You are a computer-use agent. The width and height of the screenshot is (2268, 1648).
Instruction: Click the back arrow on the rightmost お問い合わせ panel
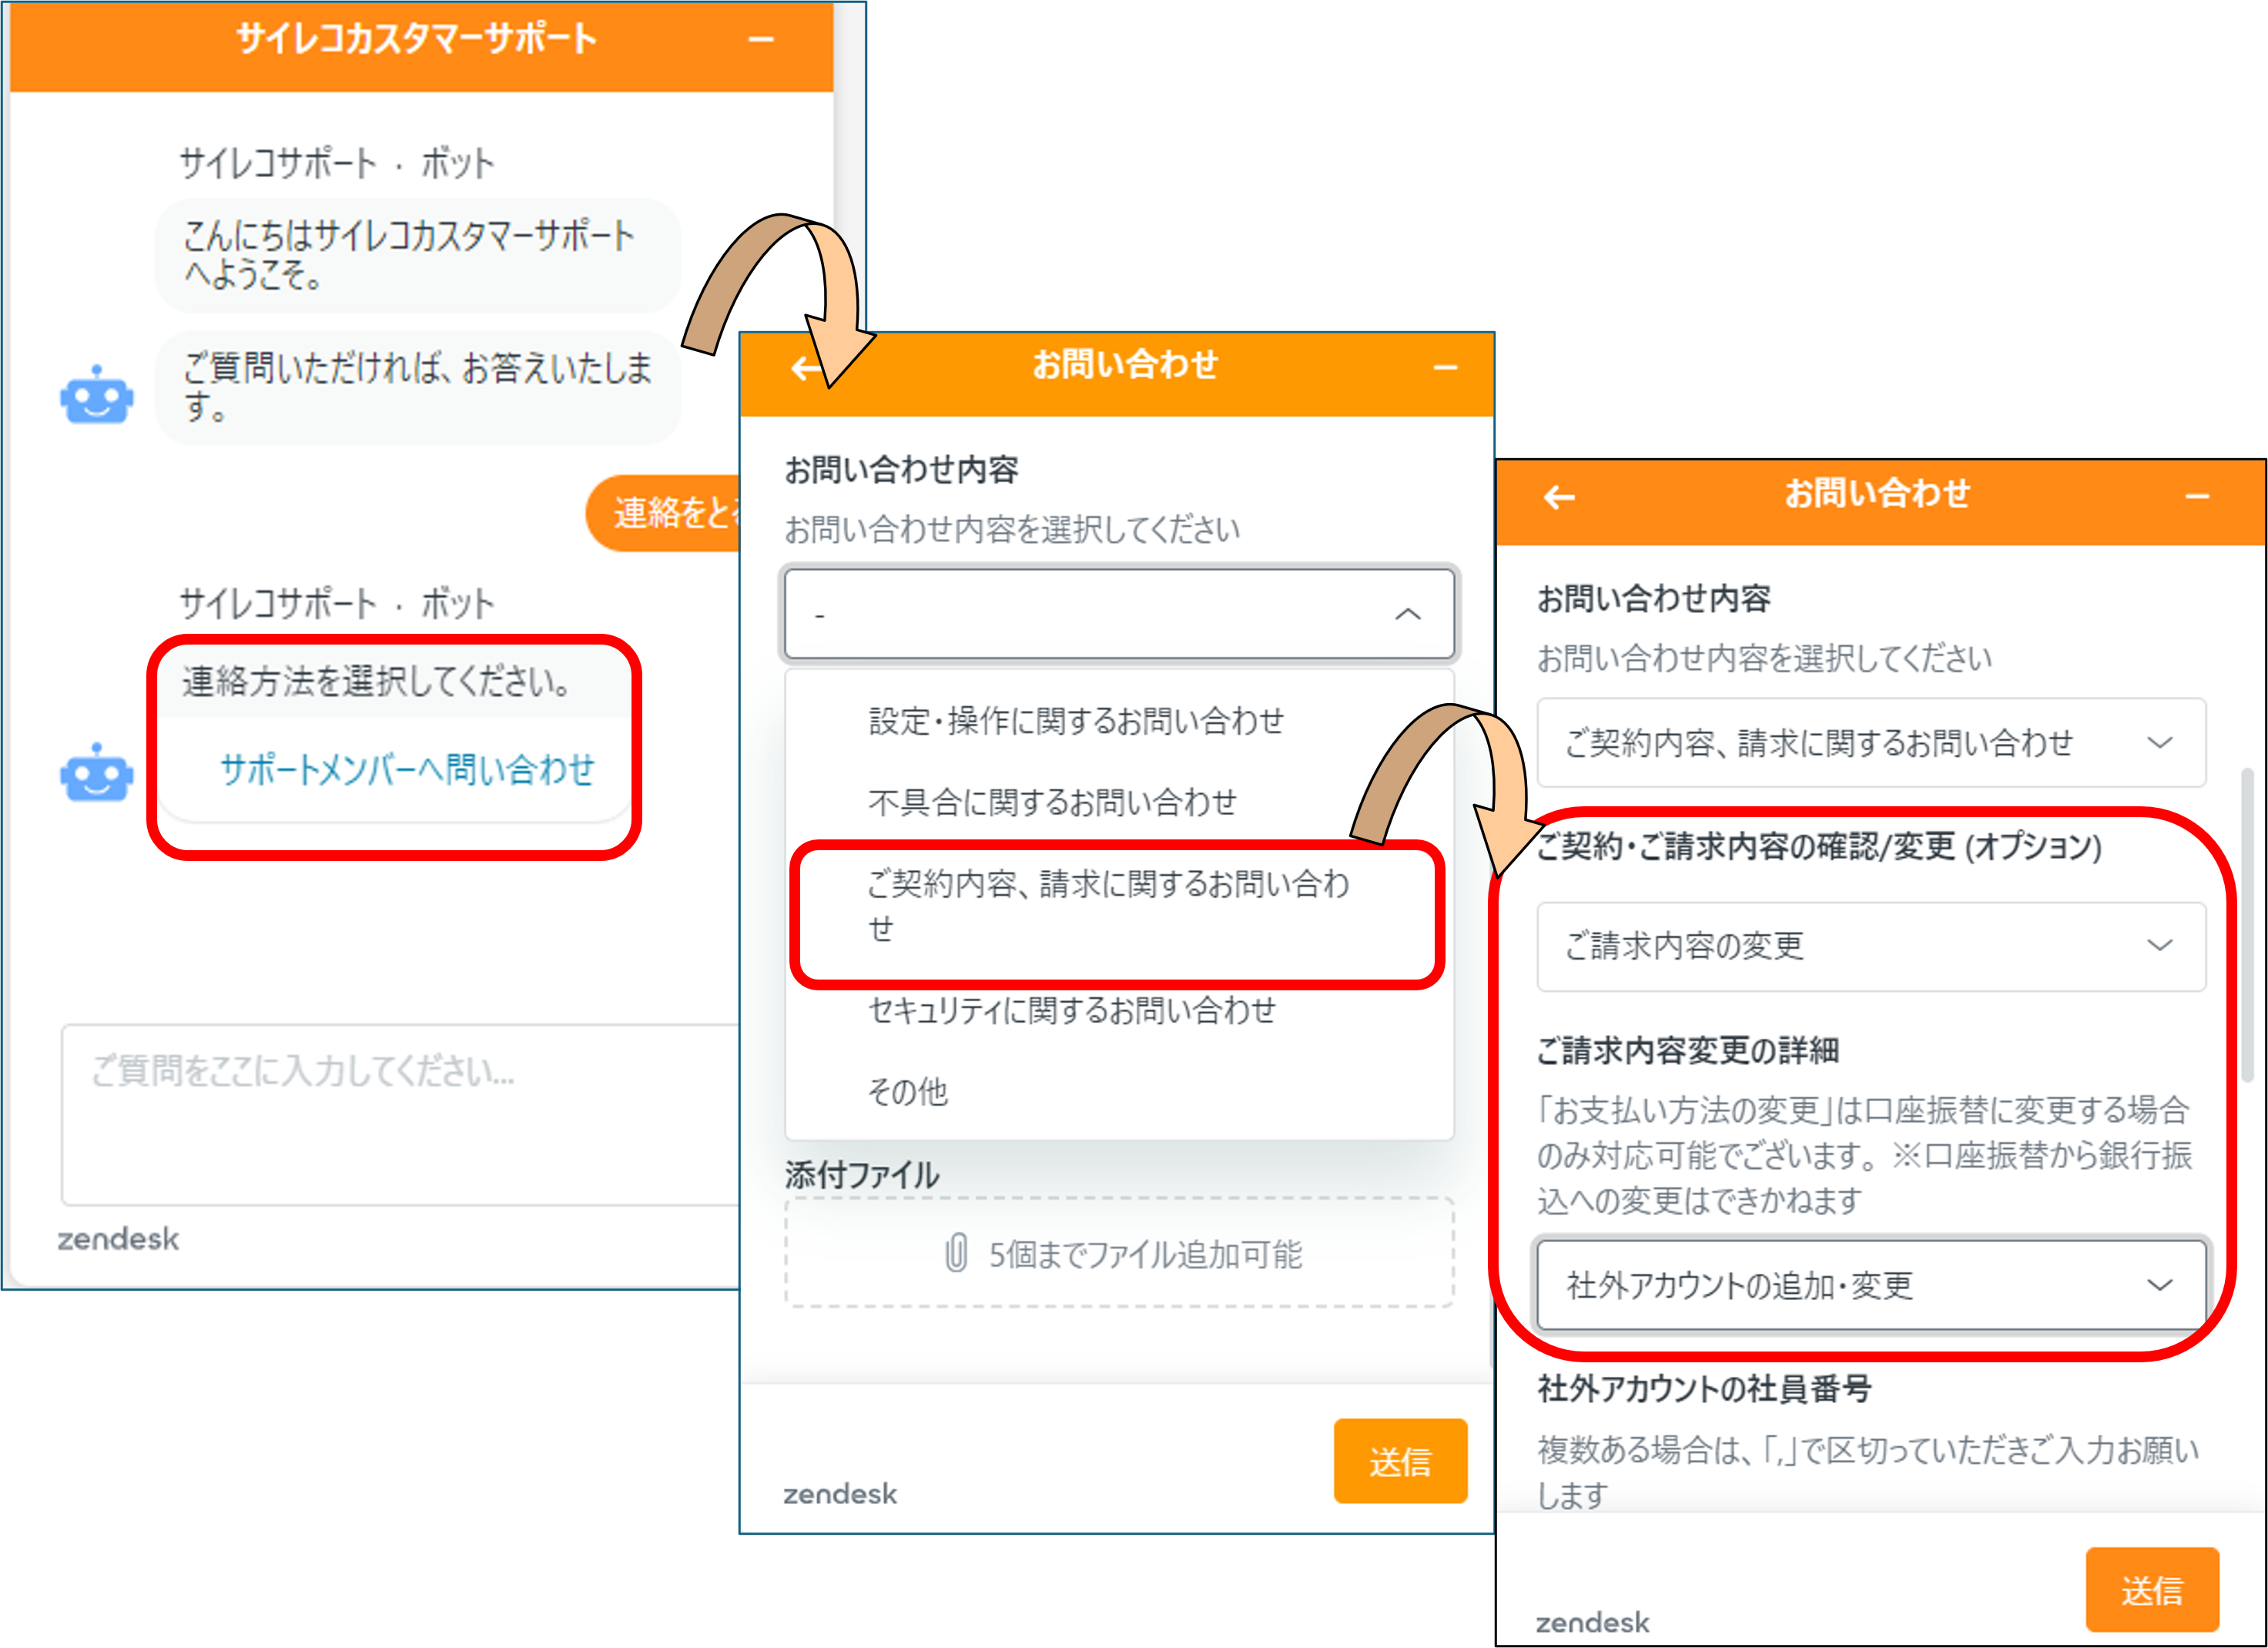[1560, 495]
